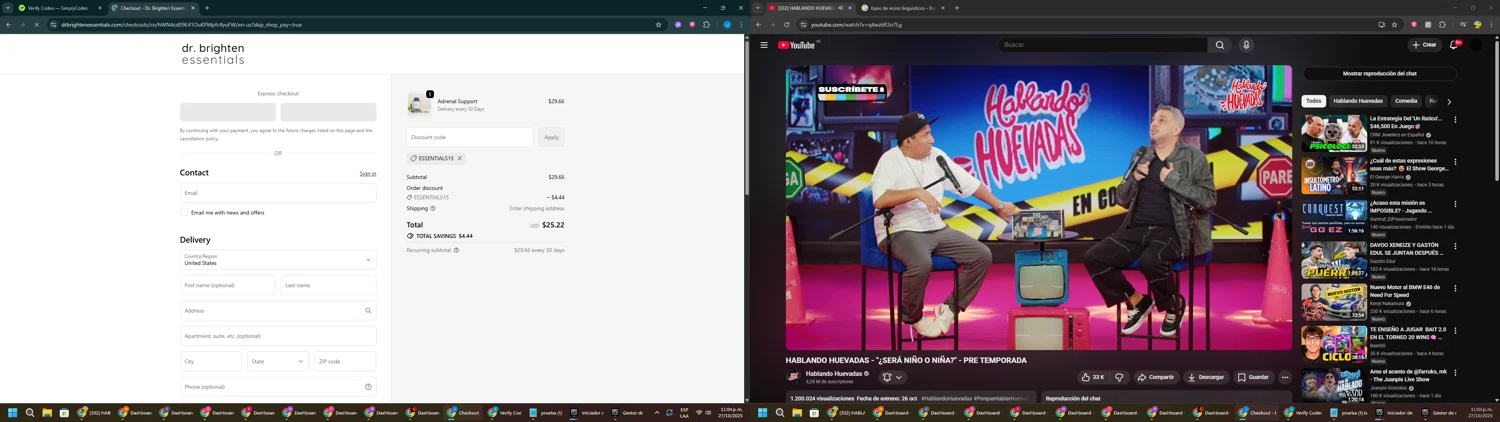Open Microsoft Store icon in right taskbar
The image size is (1500, 422).
click(x=814, y=412)
